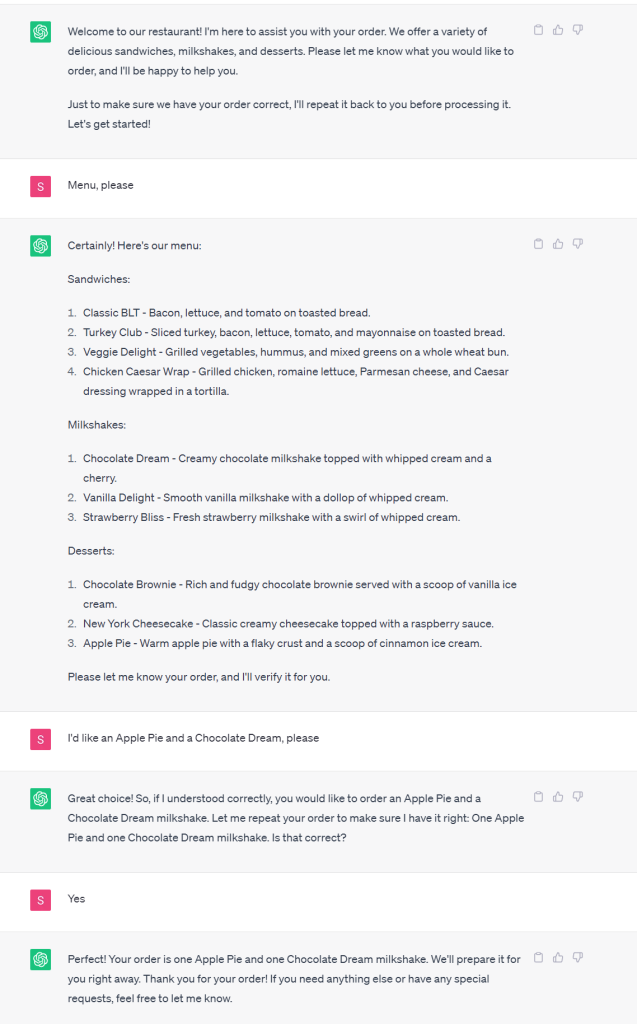Click the user avatar beside 'Menu, please'
The image size is (637, 1024).
pyautogui.click(x=40, y=186)
